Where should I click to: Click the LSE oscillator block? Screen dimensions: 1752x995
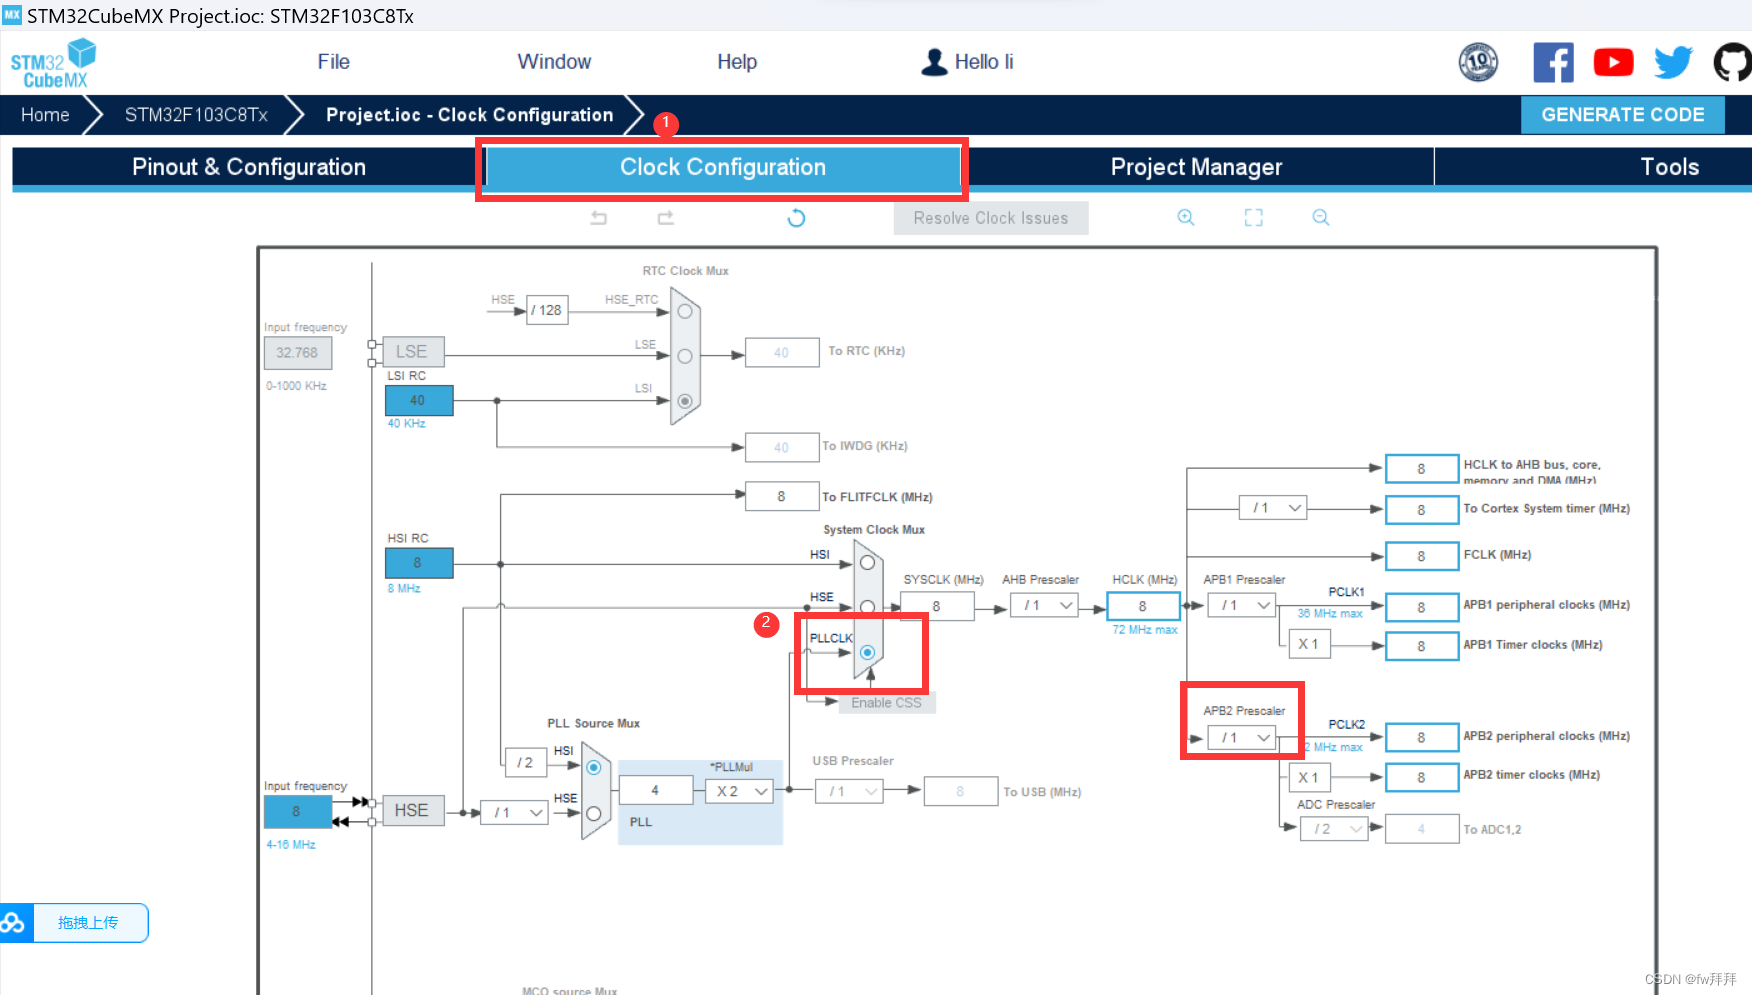tap(411, 352)
